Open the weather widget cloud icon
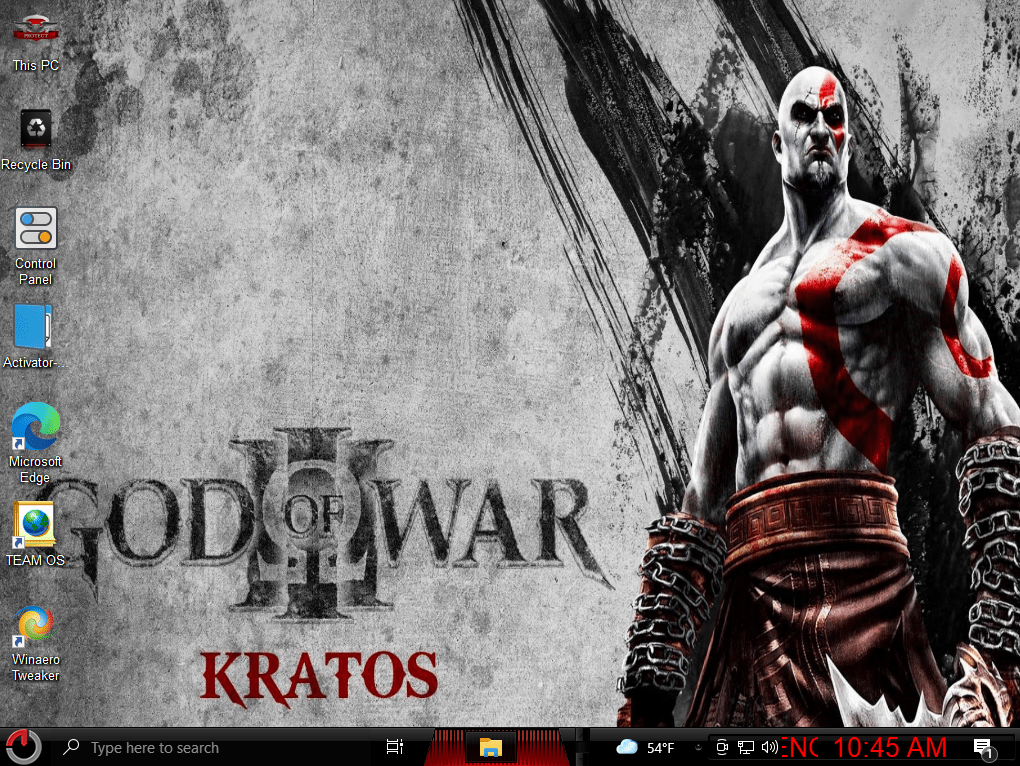This screenshot has width=1020, height=766. pos(627,747)
